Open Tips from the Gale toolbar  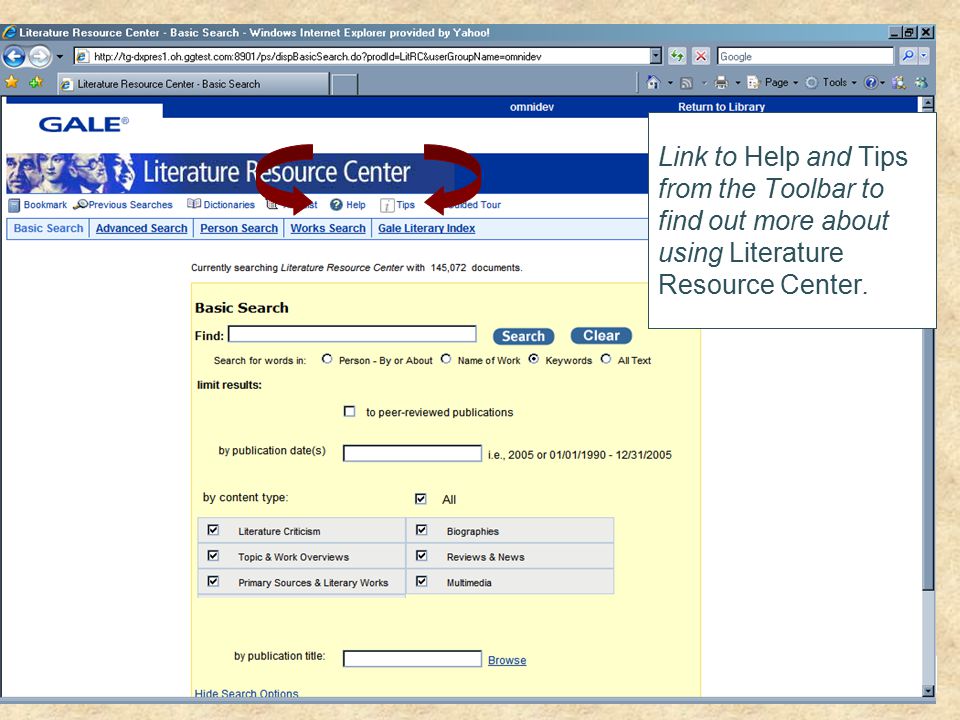(397, 204)
